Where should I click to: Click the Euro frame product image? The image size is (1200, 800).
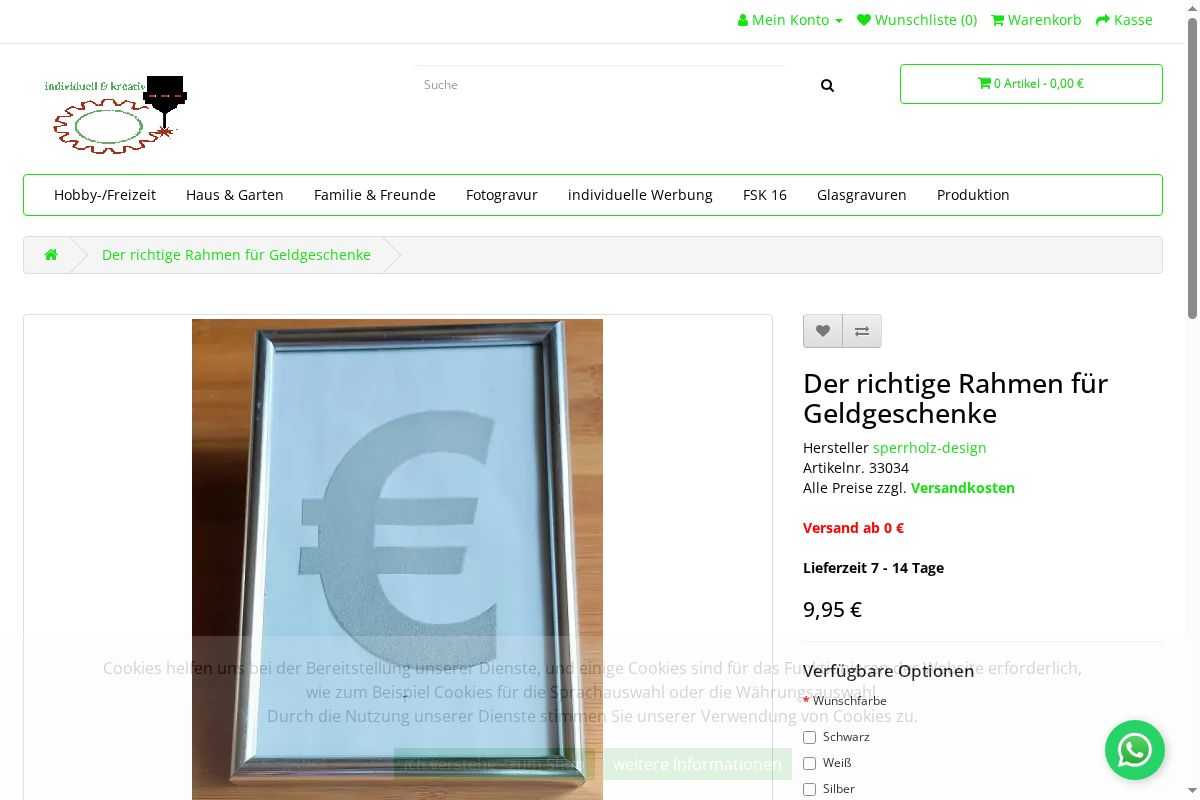(397, 559)
